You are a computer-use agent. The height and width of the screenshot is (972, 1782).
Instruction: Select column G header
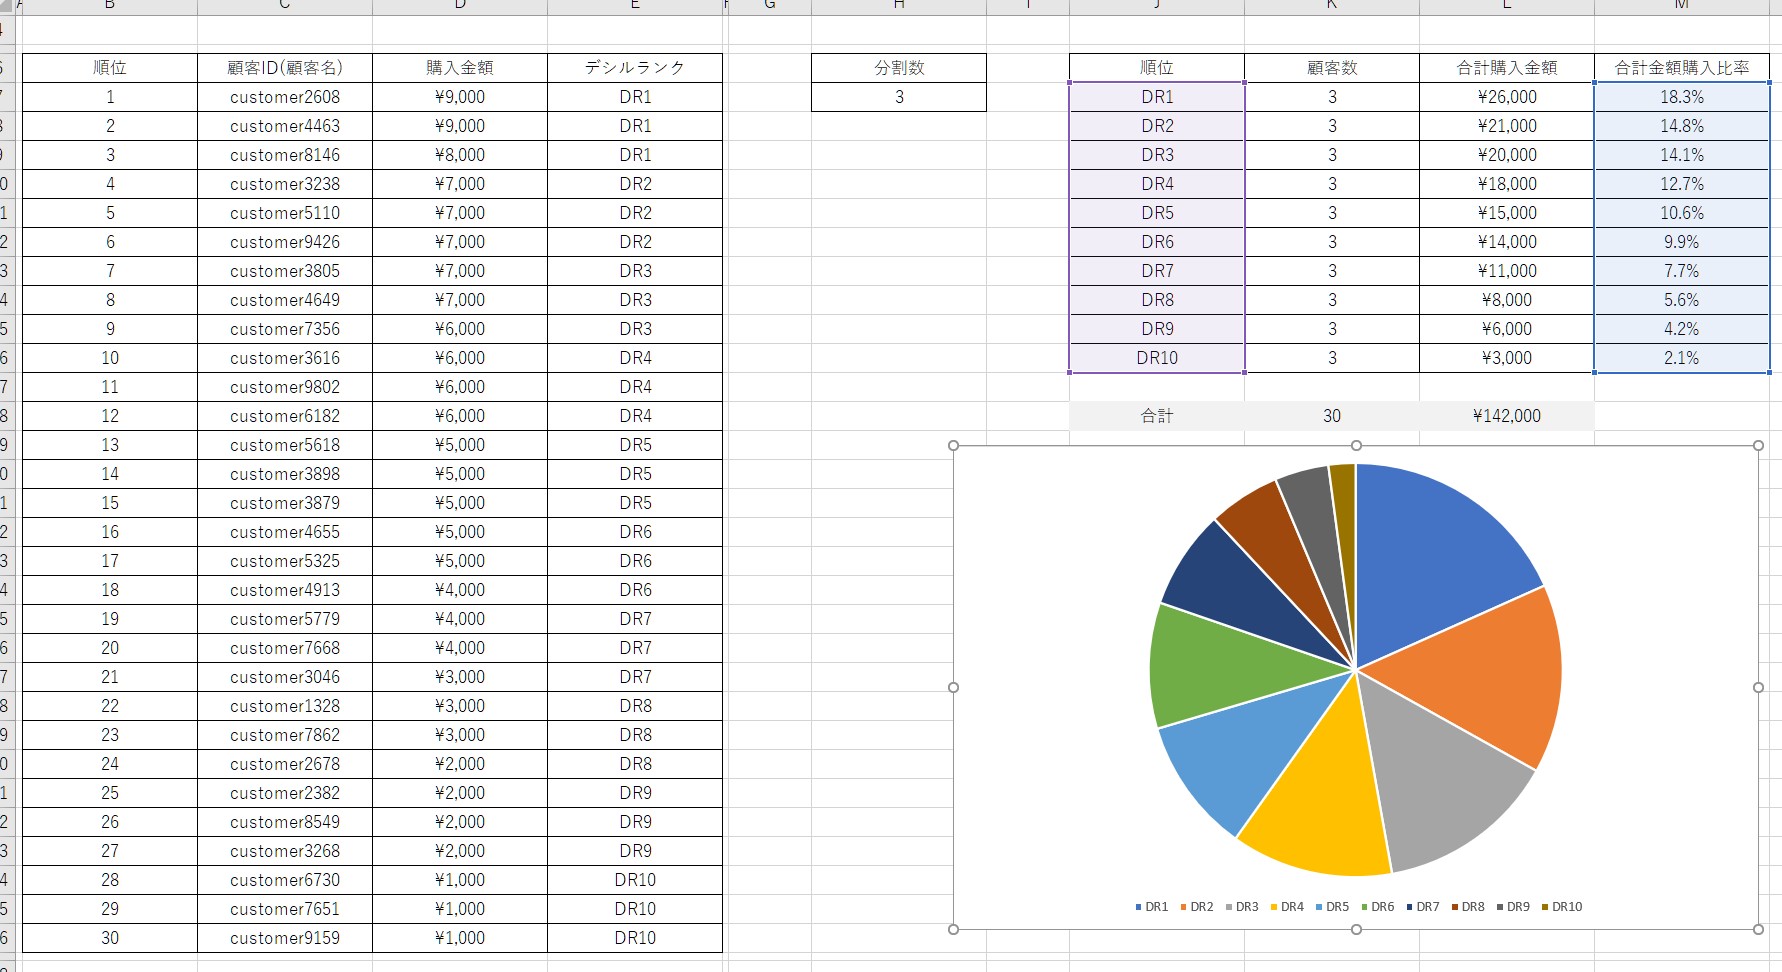click(x=769, y=6)
